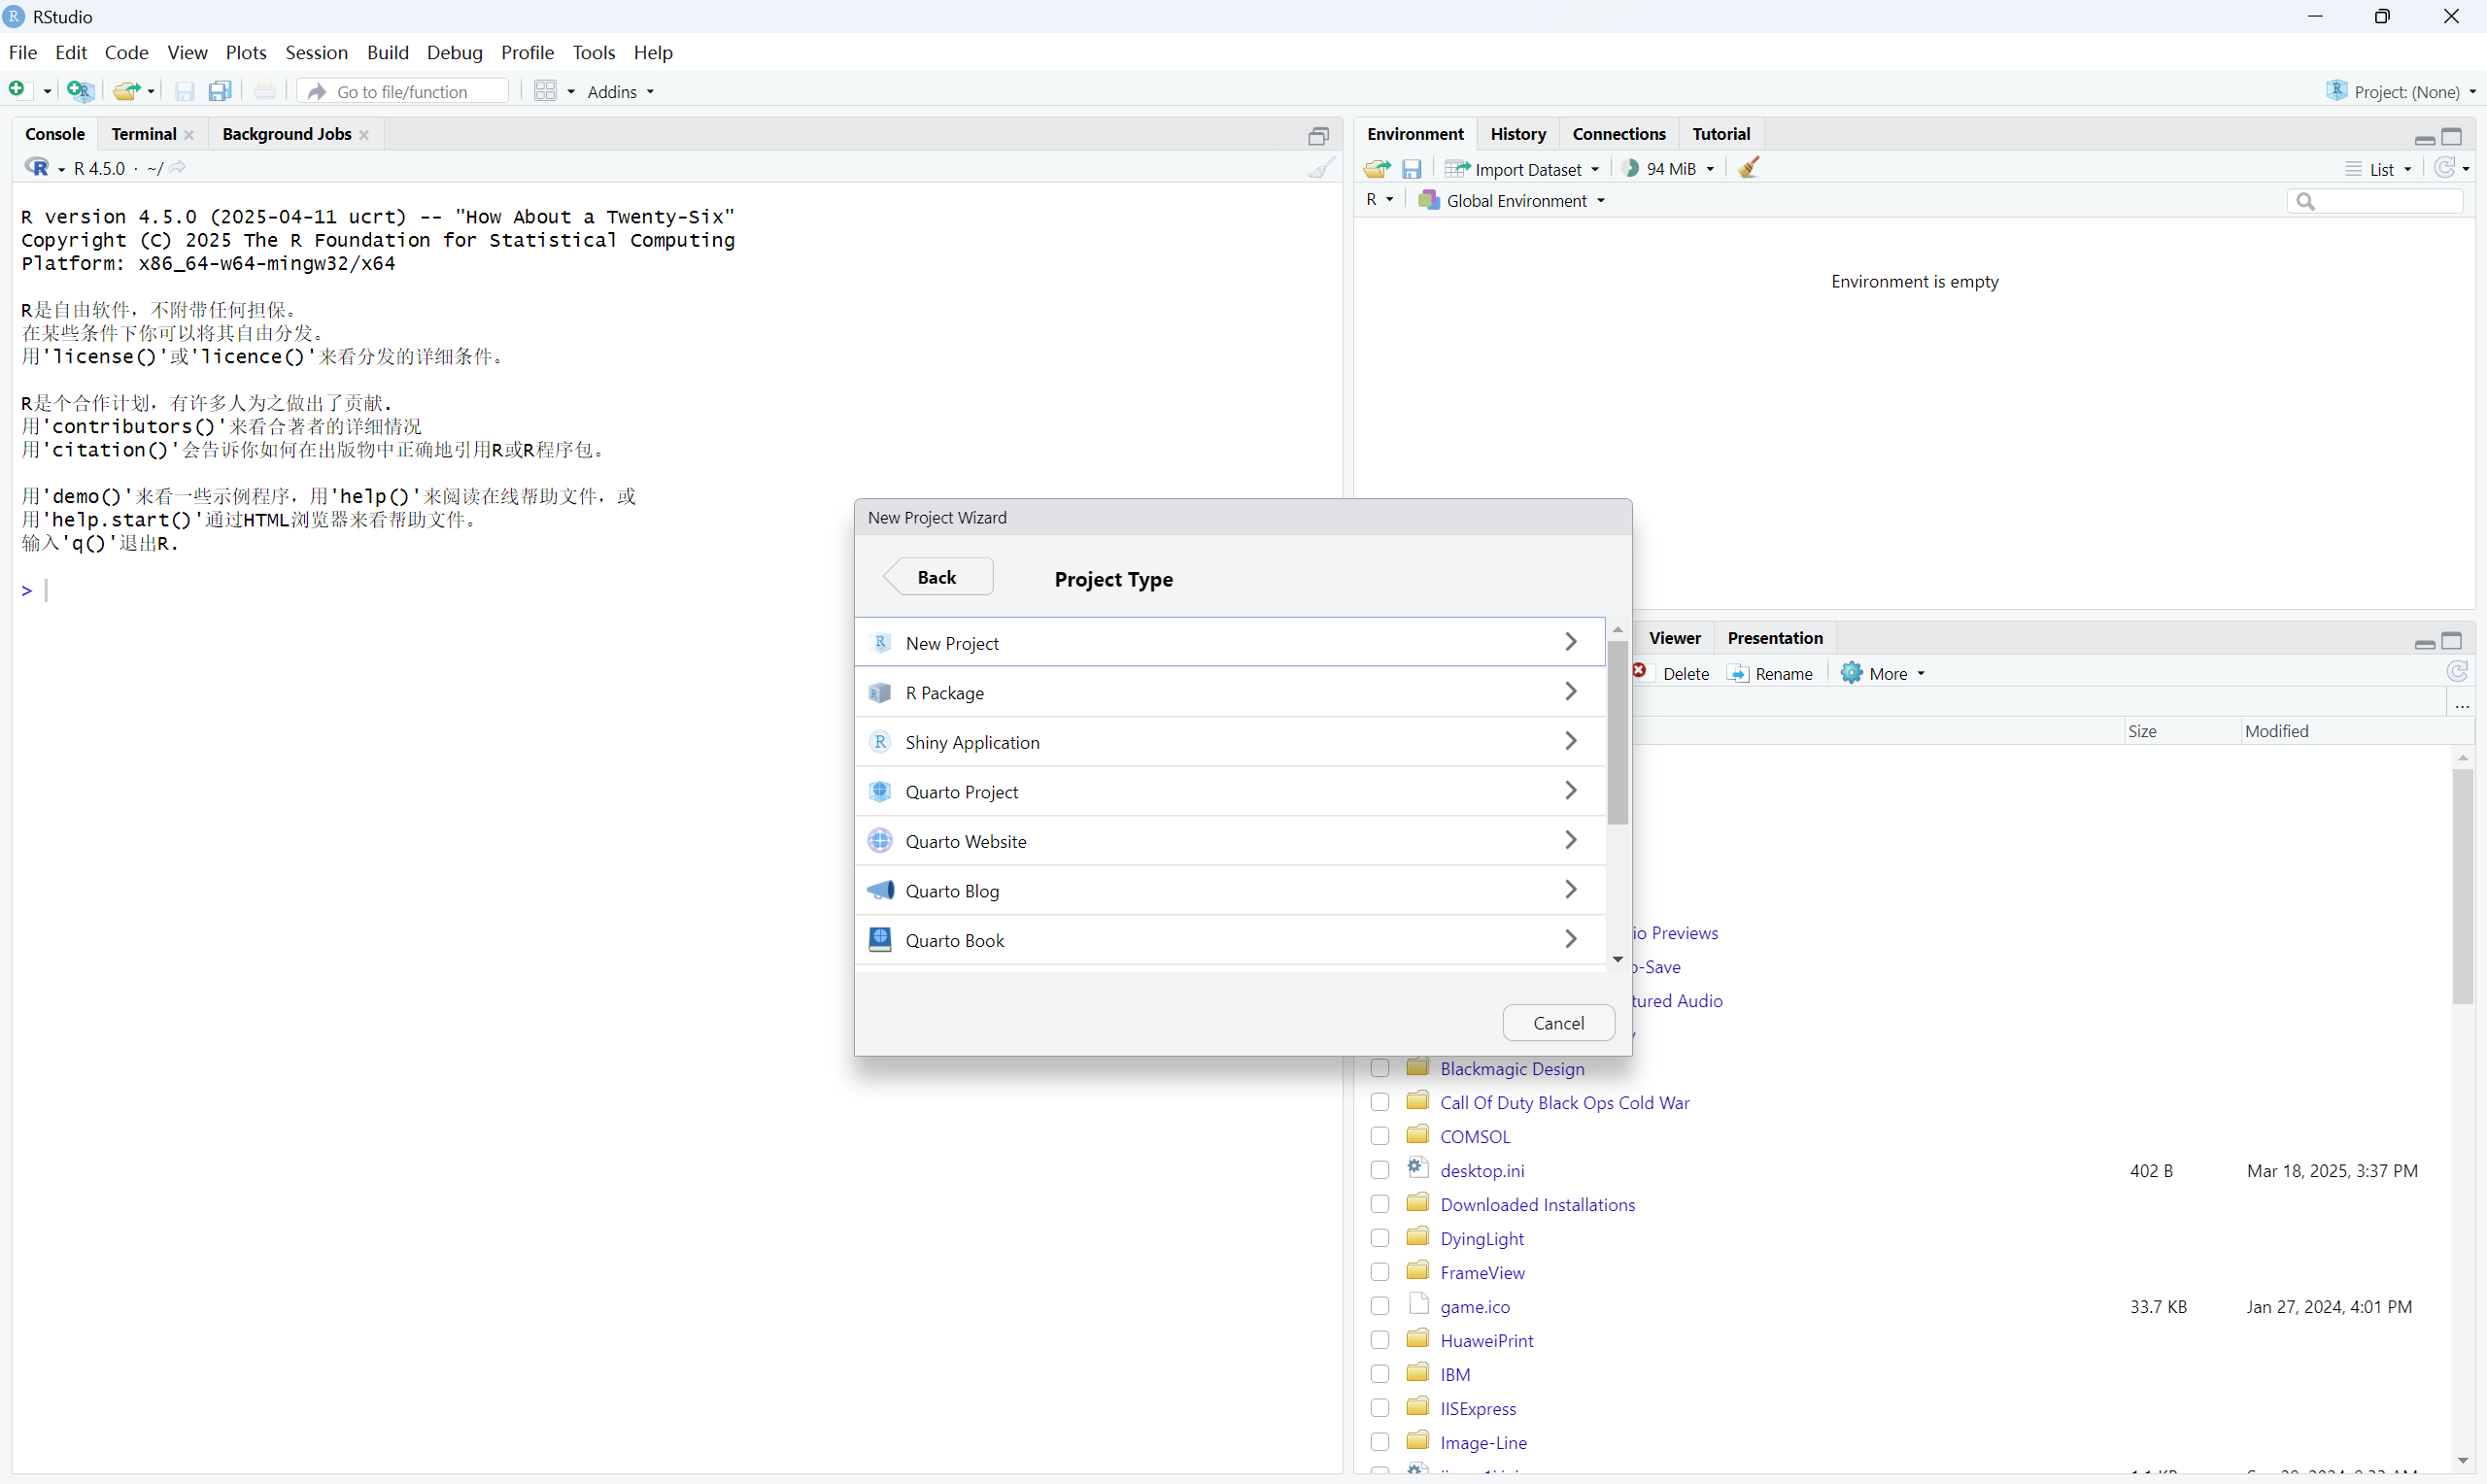Click the Print icon in main toolbar

click(265, 91)
